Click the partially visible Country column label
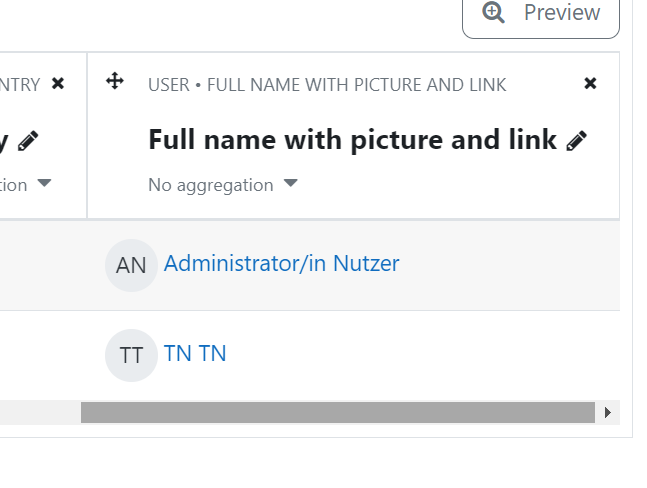 (20, 85)
